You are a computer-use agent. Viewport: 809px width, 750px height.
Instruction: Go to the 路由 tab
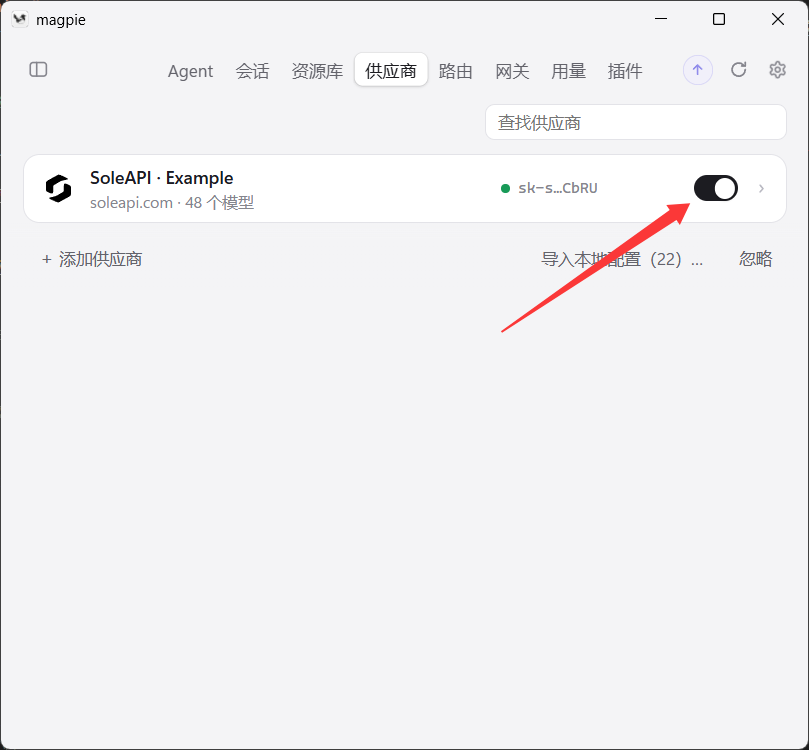coord(455,71)
